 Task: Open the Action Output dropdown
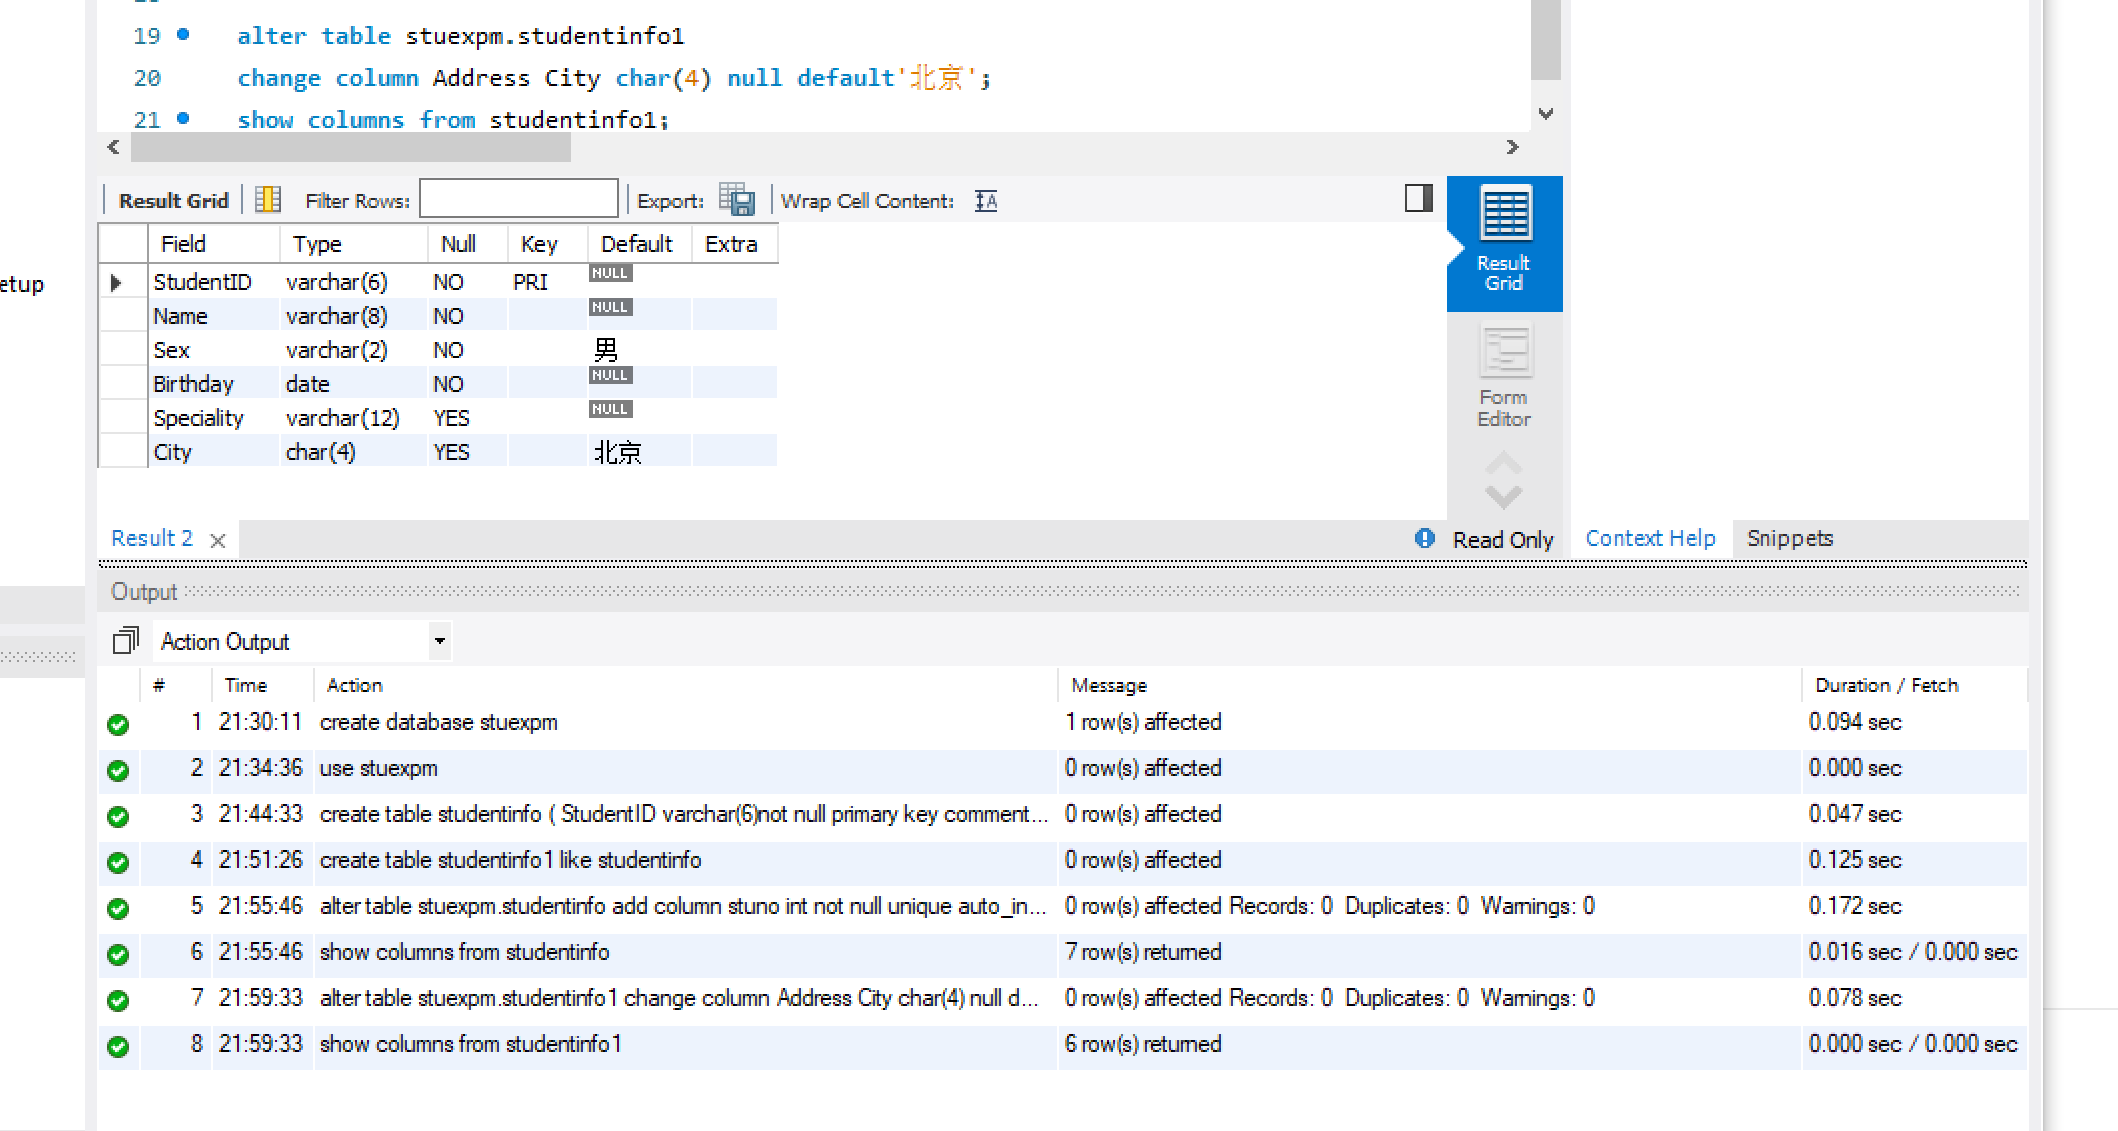[x=439, y=641]
